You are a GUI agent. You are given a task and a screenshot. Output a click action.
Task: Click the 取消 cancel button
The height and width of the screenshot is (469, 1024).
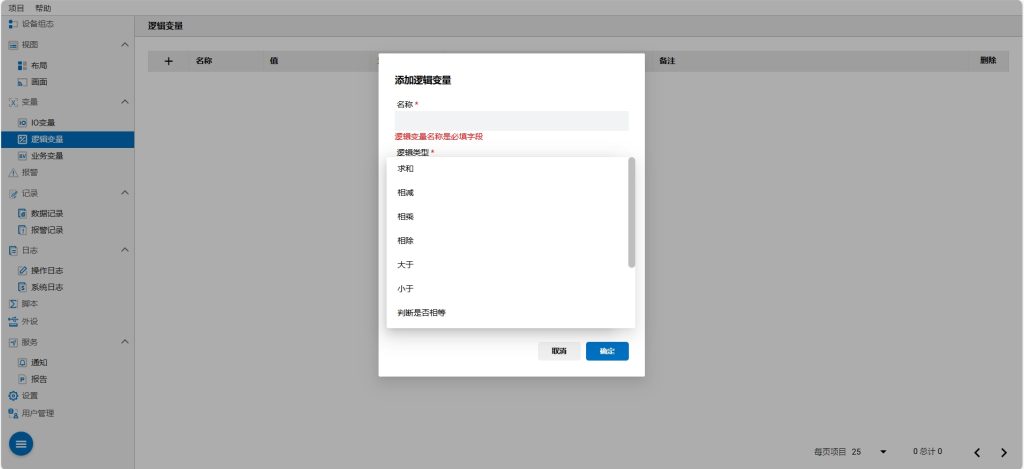pos(559,351)
